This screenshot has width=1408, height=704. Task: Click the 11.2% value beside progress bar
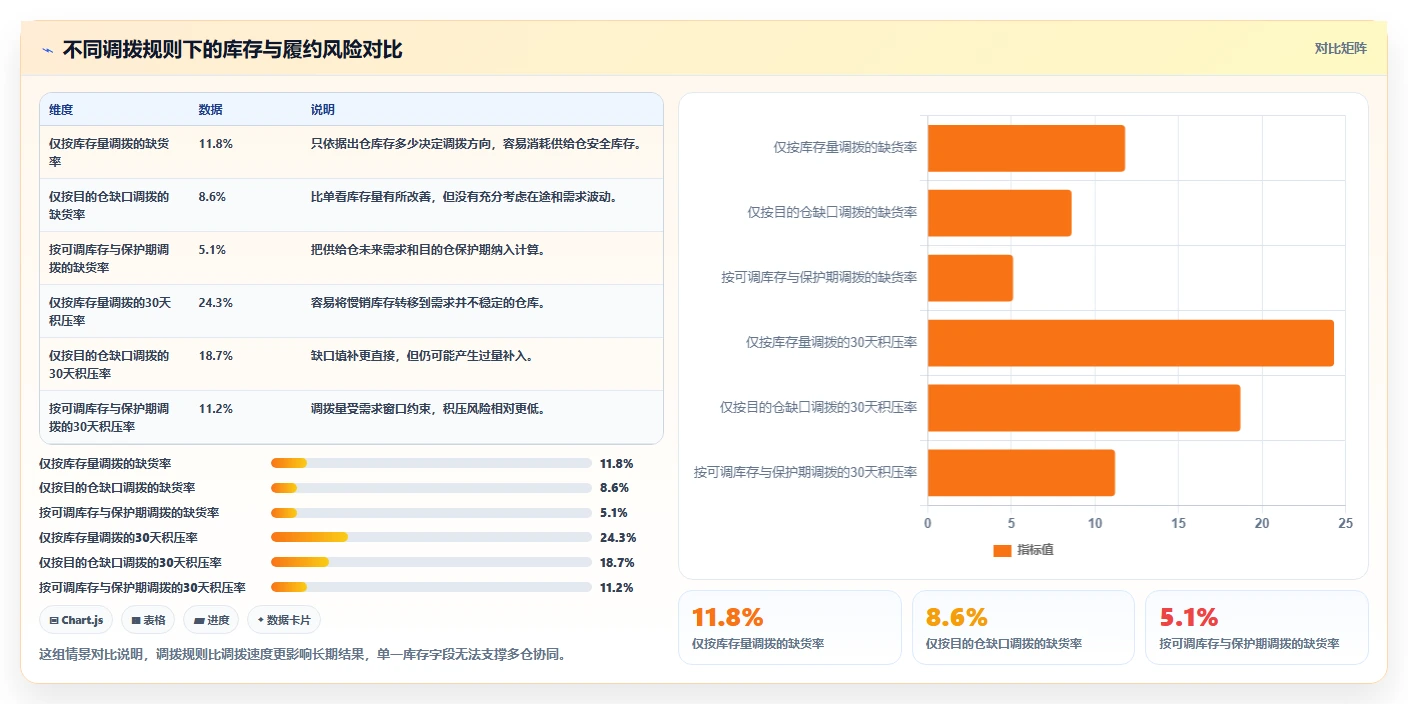coord(618,588)
